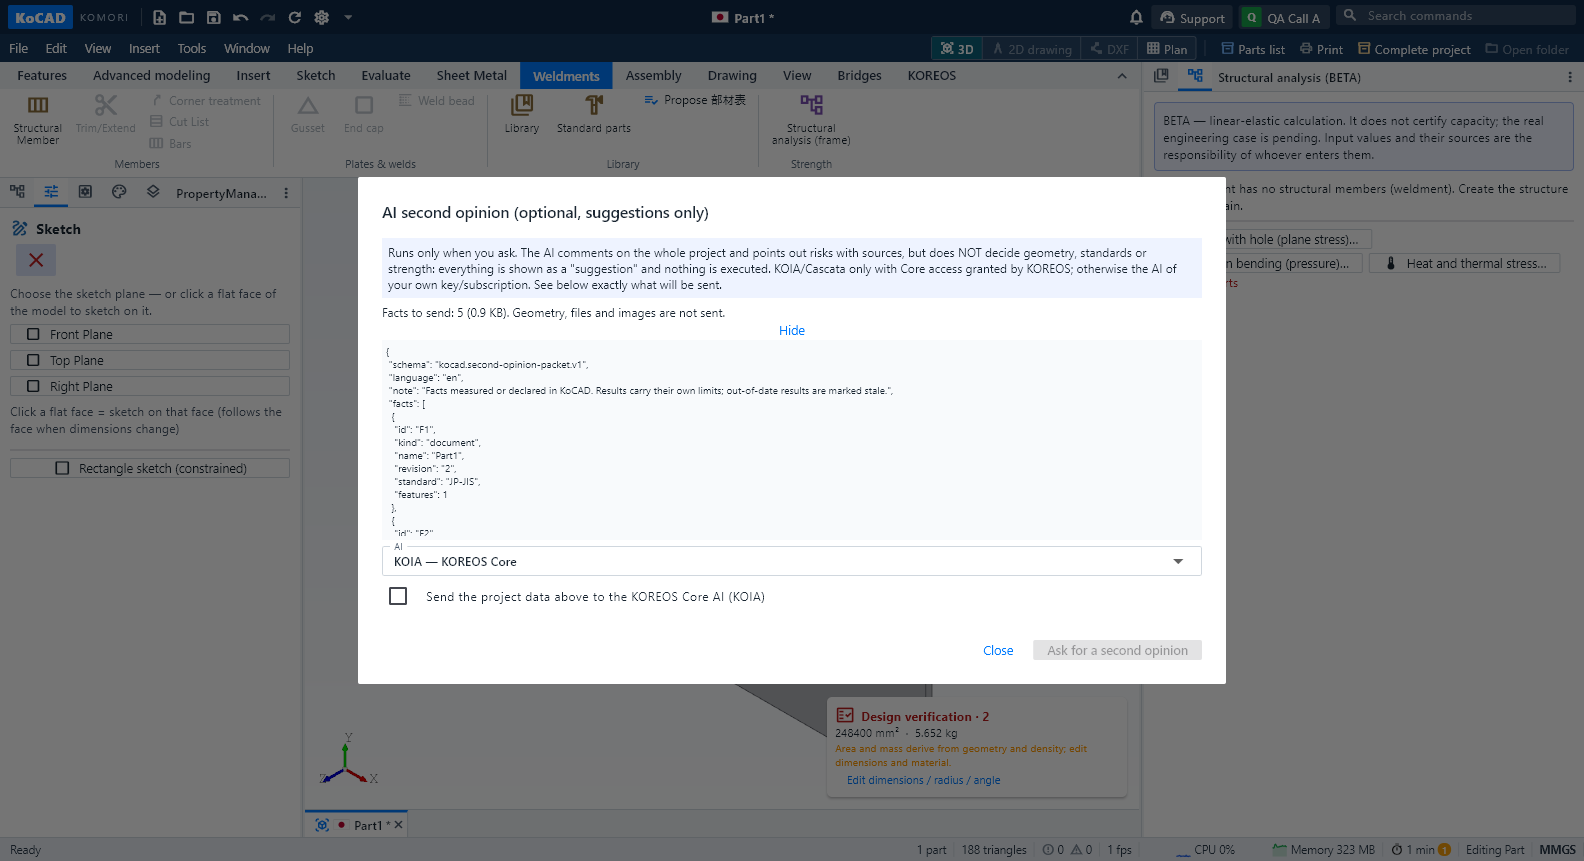Save the part using the floppy disk icon

click(214, 17)
